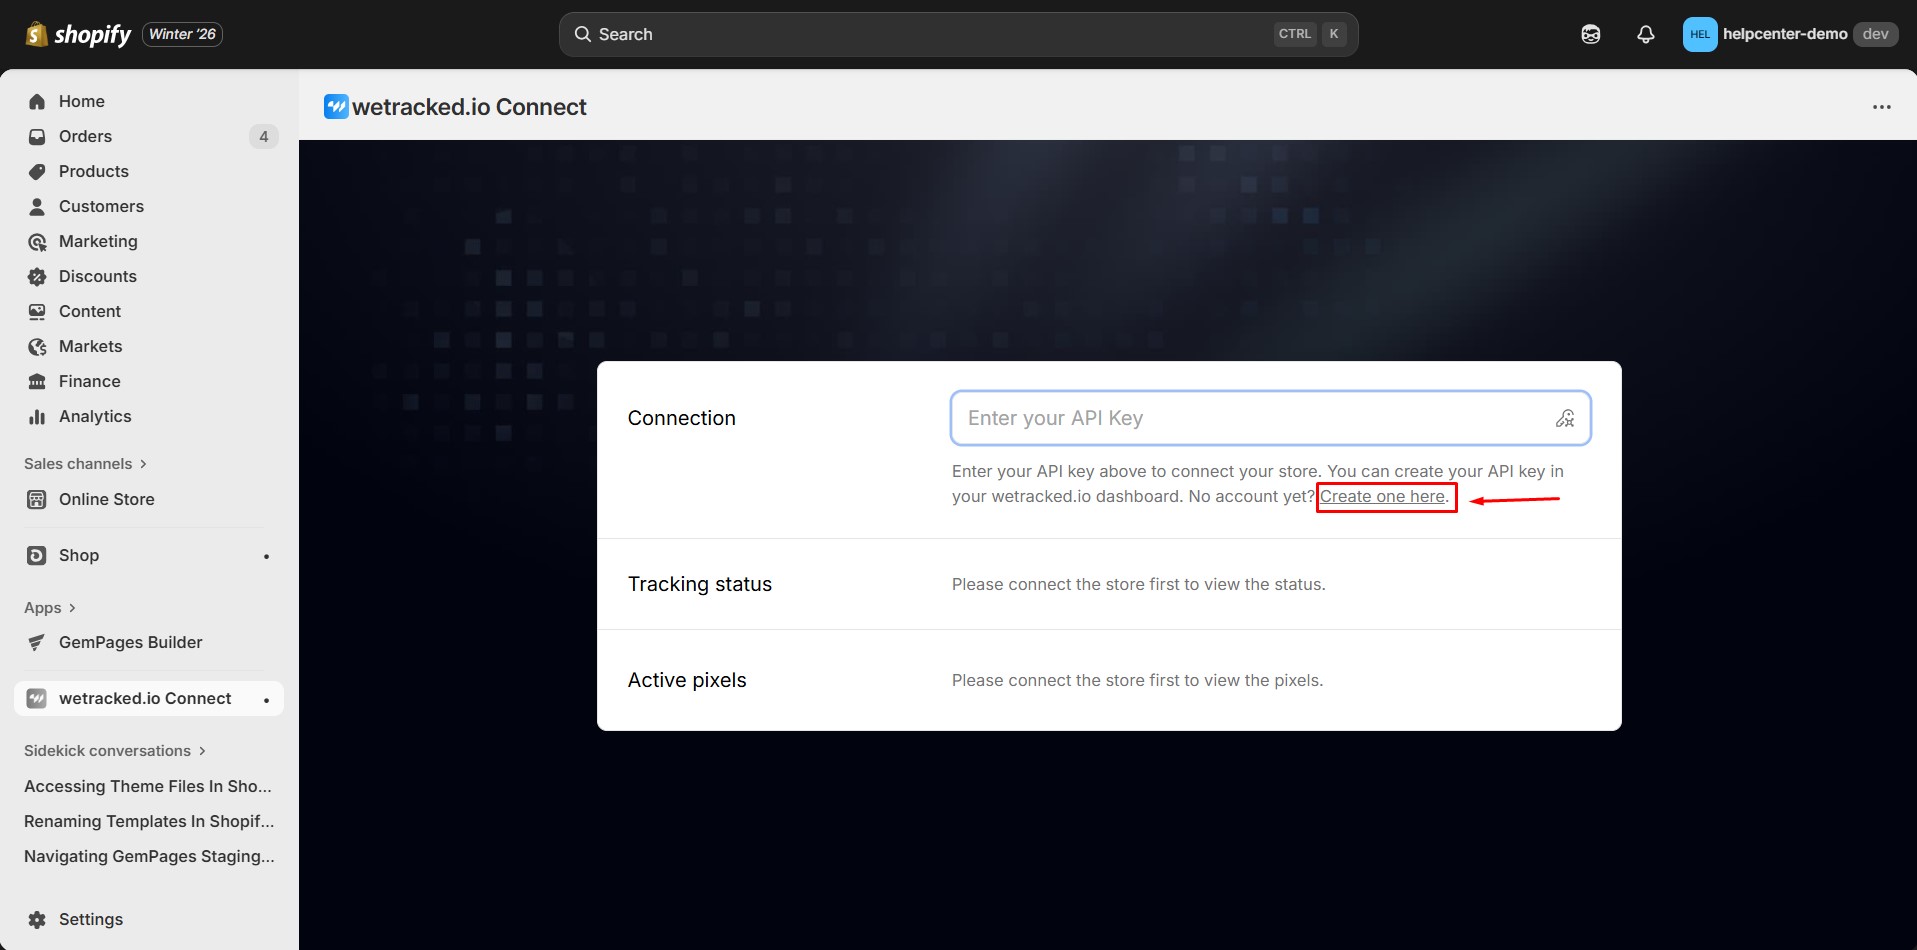Viewport: 1917px width, 950px height.
Task: Click wetracked.io app logo in header
Action: point(336,106)
